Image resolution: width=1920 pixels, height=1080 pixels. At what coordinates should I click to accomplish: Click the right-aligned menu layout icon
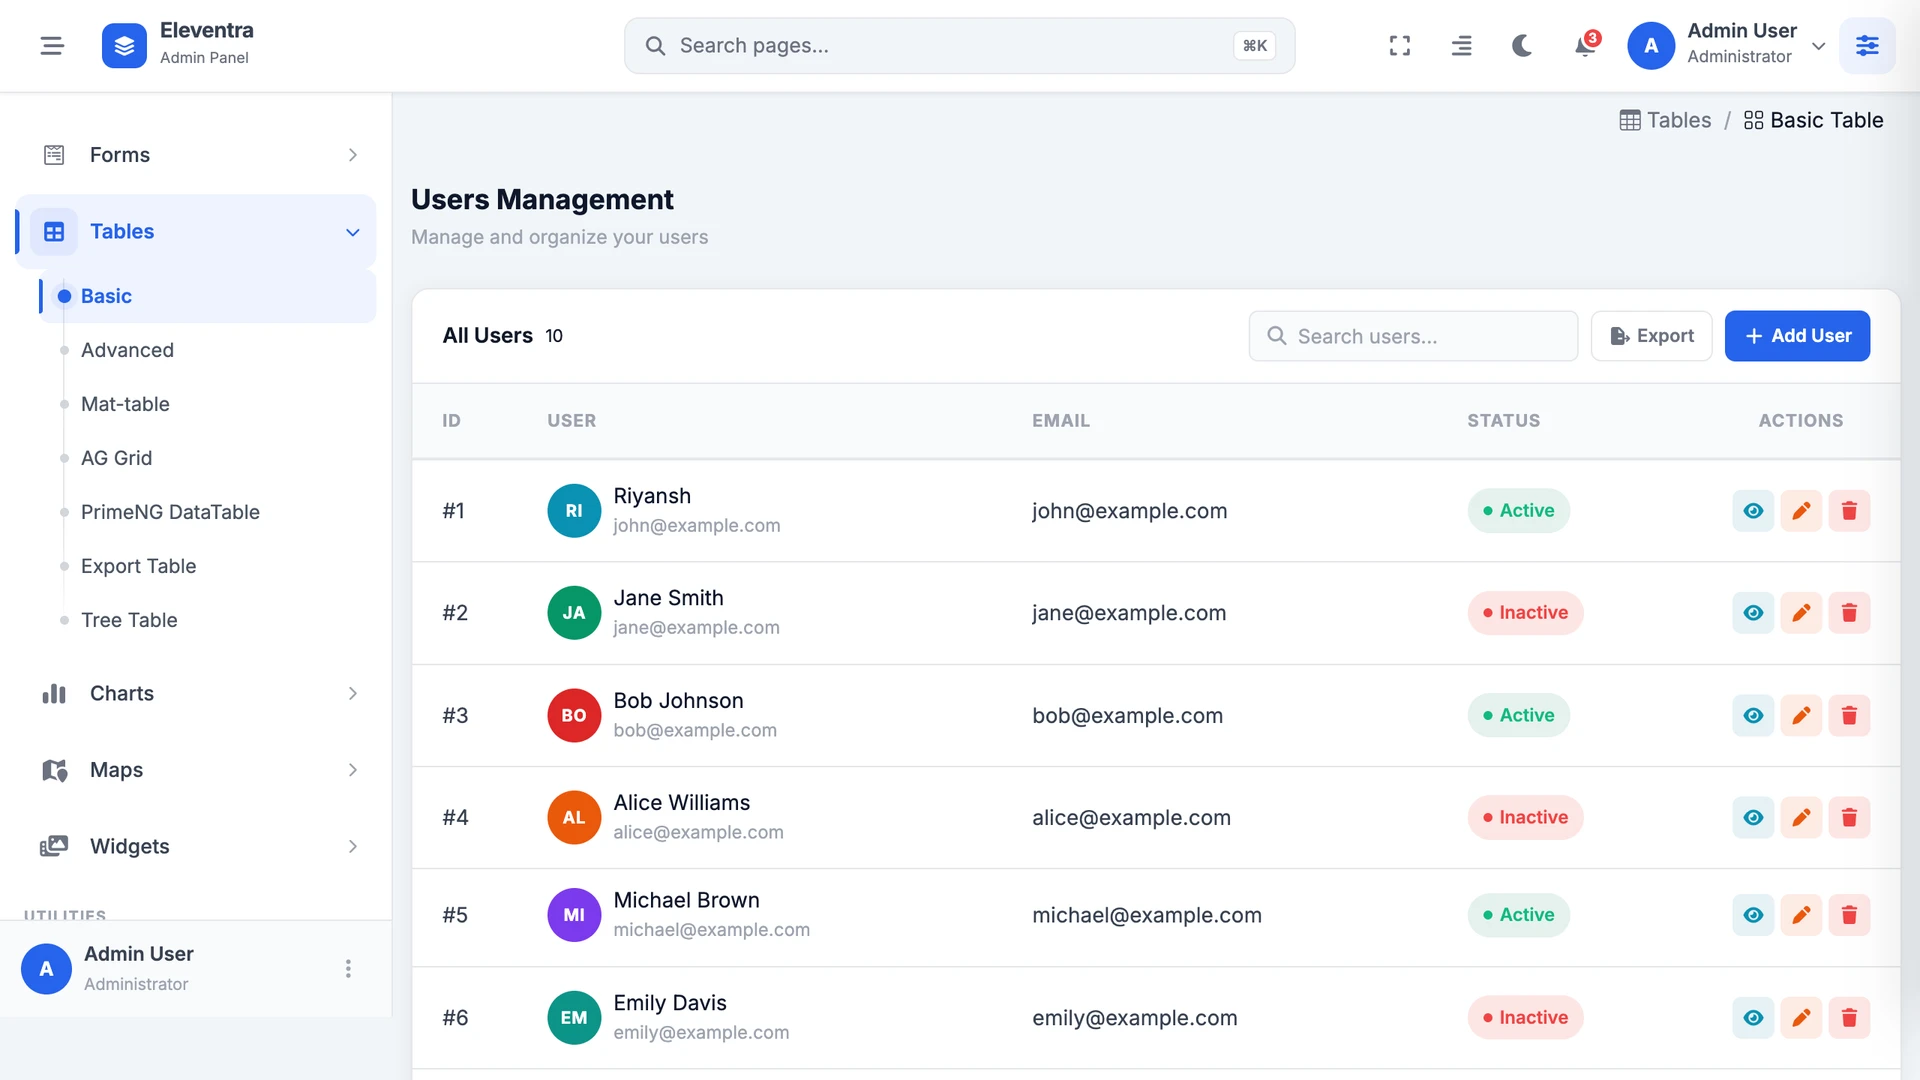[1461, 46]
